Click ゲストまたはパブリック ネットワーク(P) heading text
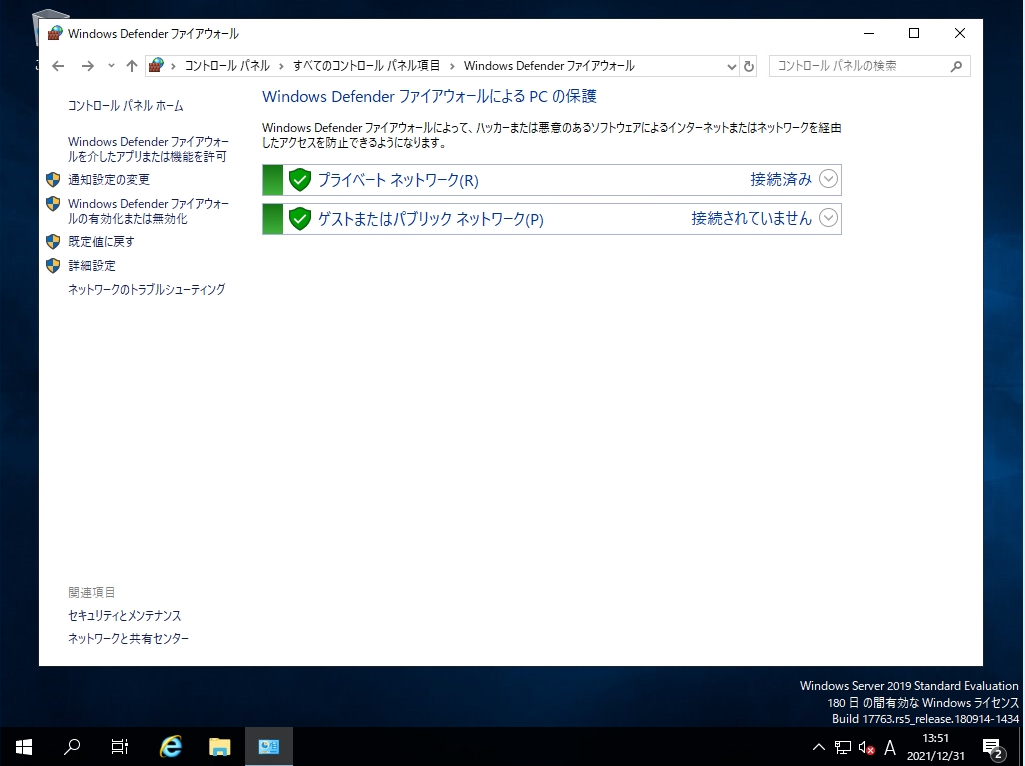 coord(431,219)
